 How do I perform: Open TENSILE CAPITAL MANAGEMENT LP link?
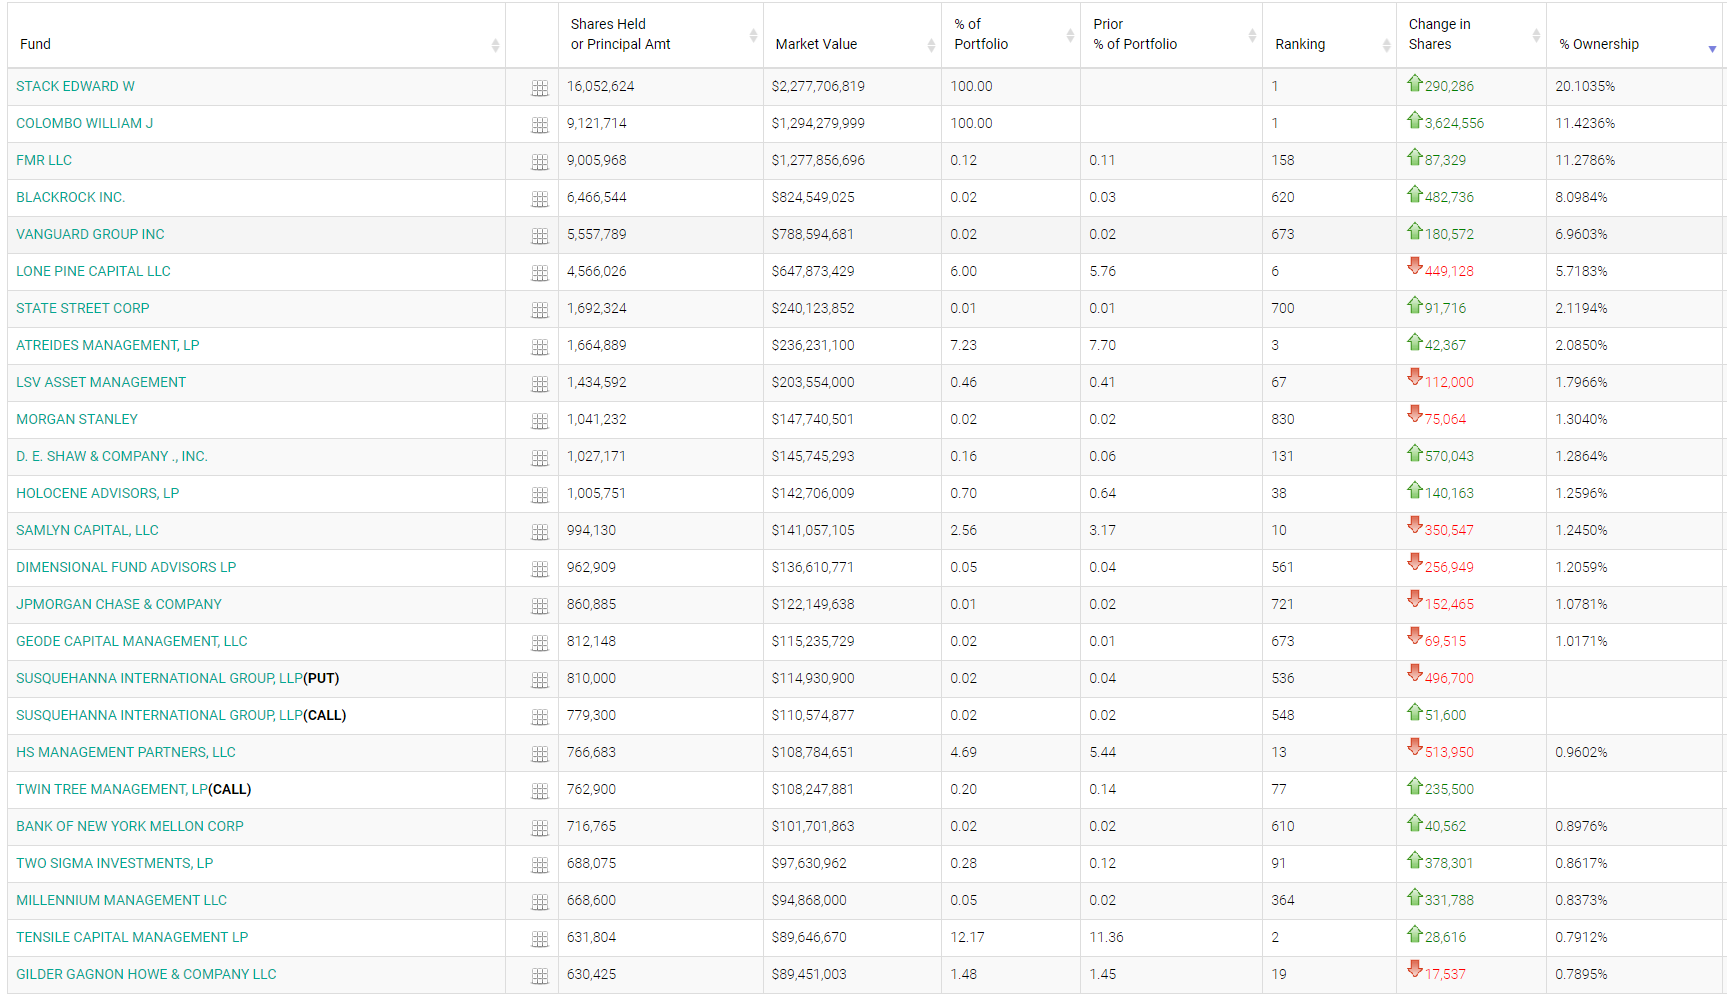tap(131, 937)
